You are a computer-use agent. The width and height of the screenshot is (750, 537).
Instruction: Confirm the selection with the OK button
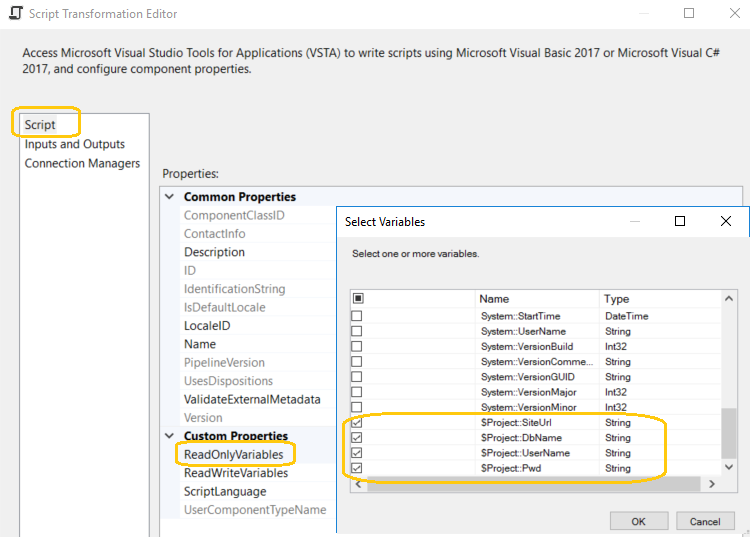point(639,521)
